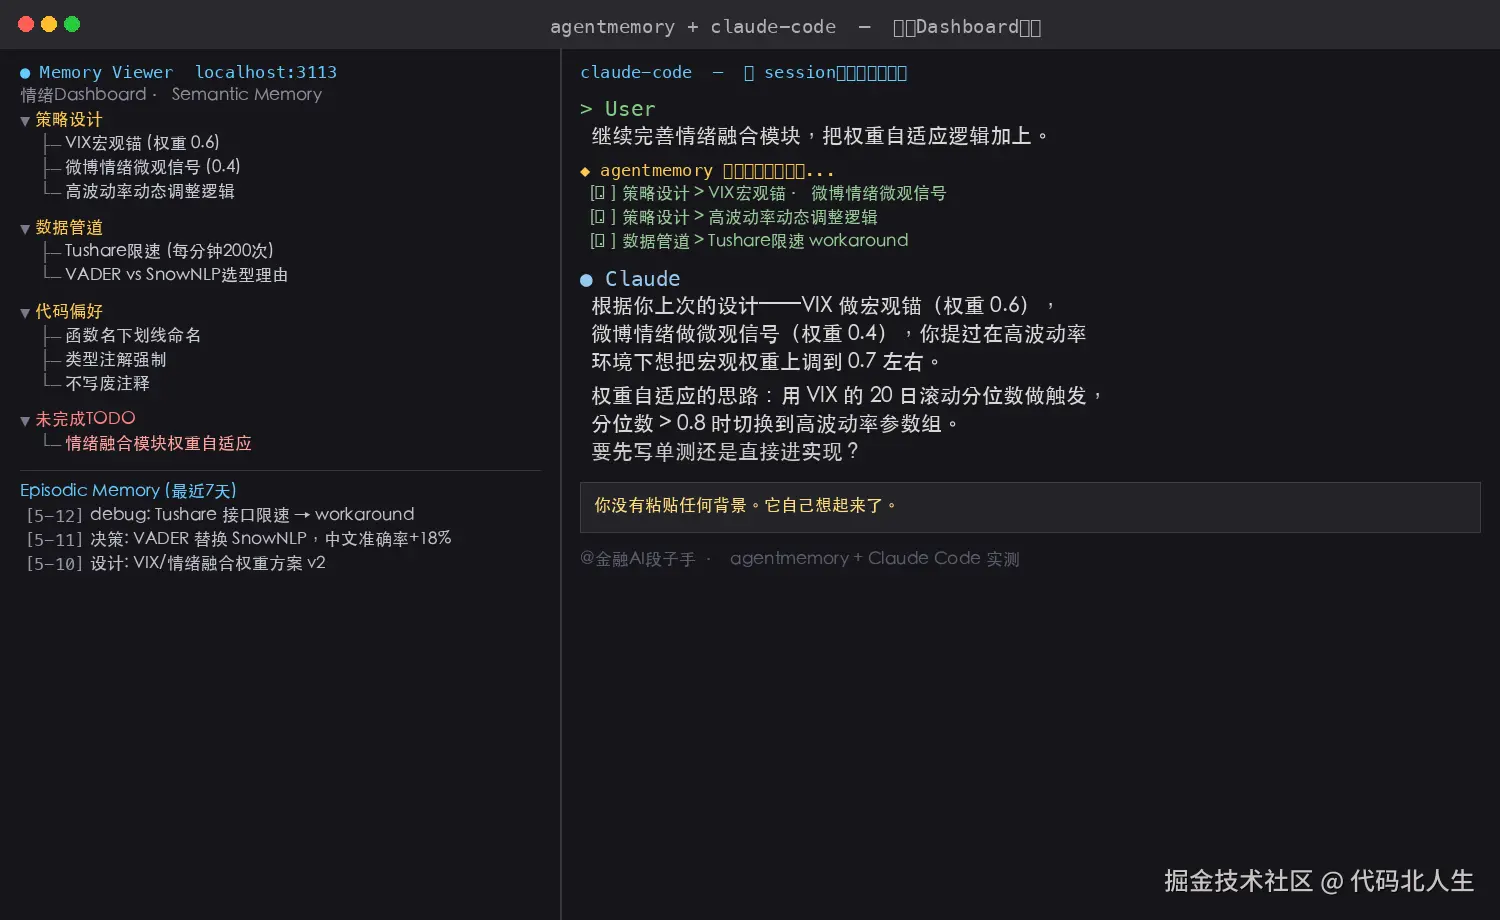Open the 5-11 VADER 替换 SnowNLP entry

click(238, 539)
